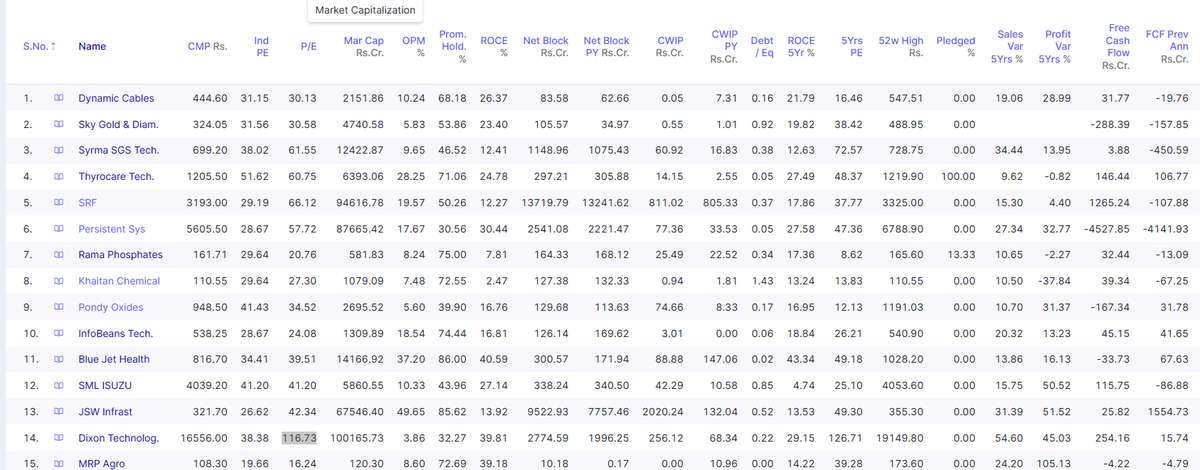Open the quick-view icon beside InfoBeans Tech.
This screenshot has height=470, width=1200.
(x=58, y=334)
